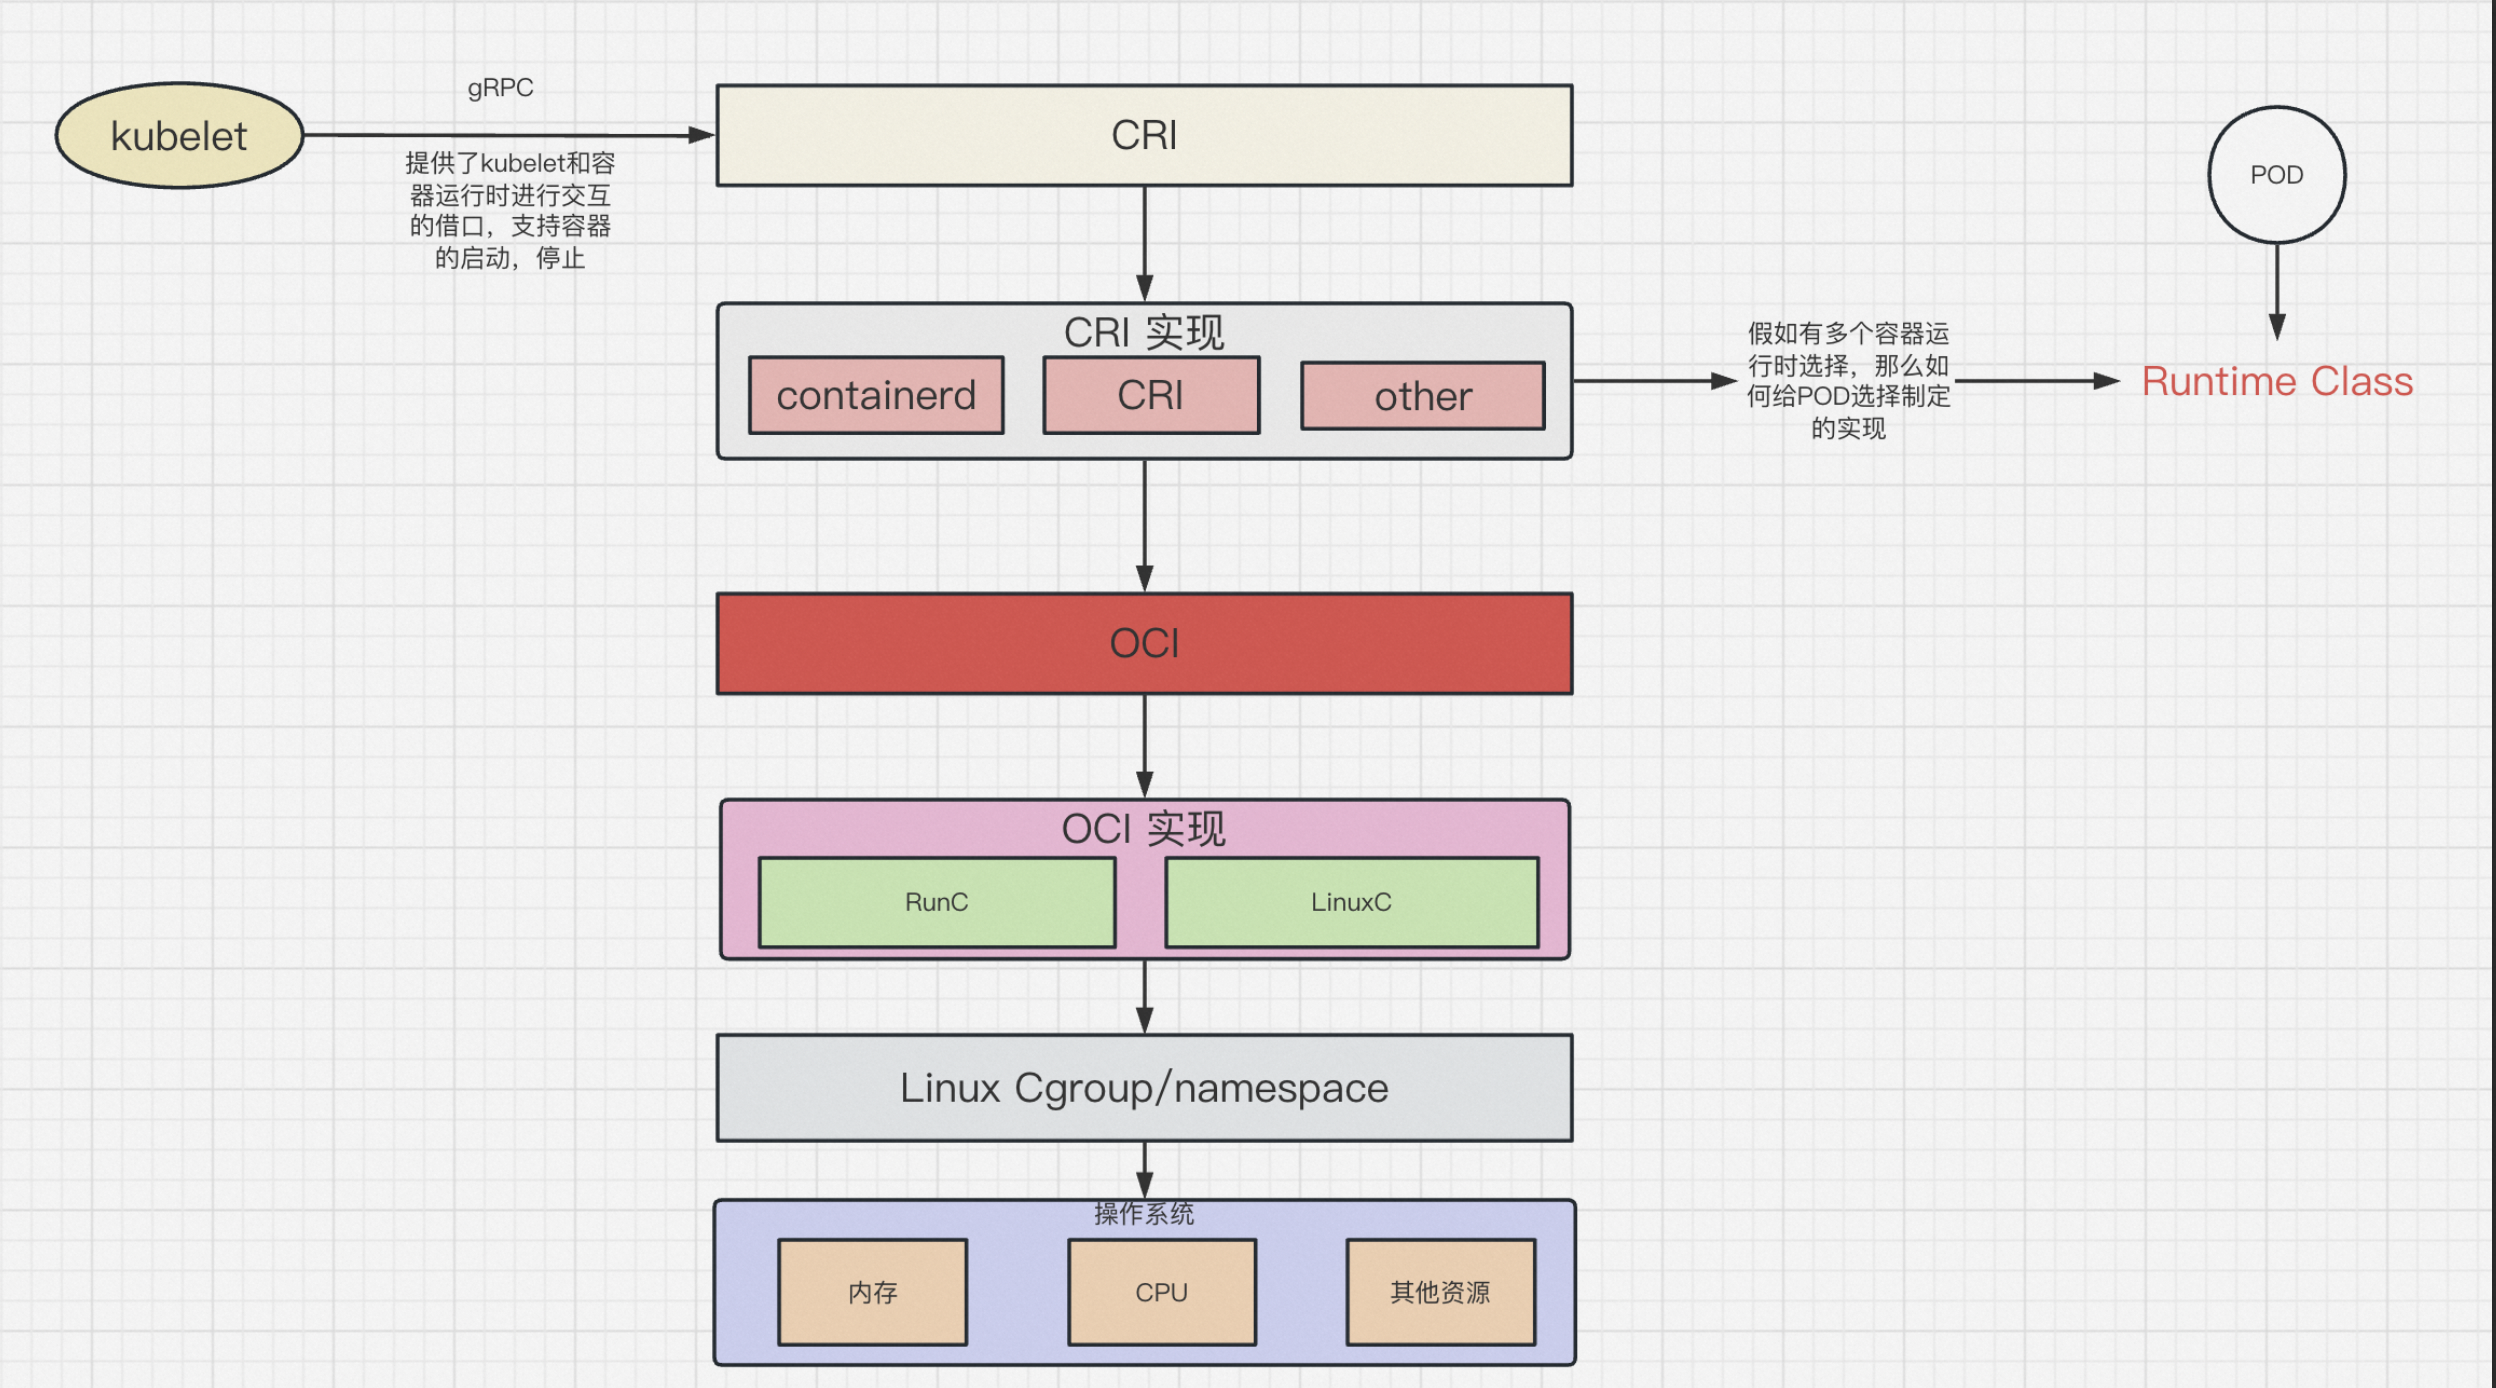Image resolution: width=2496 pixels, height=1388 pixels.
Task: Select the 内存 box
Action: (873, 1292)
